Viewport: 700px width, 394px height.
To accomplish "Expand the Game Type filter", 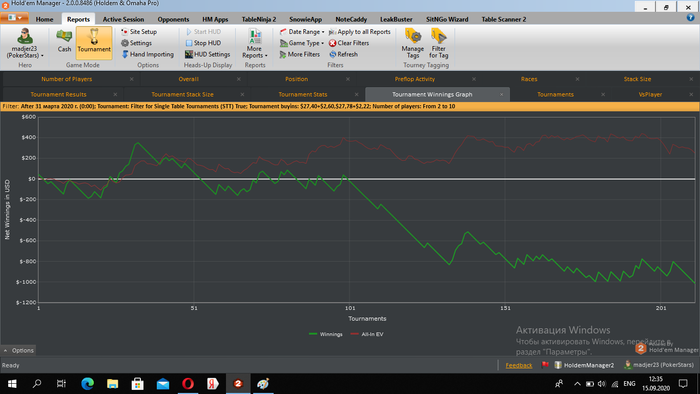I will tap(302, 43).
